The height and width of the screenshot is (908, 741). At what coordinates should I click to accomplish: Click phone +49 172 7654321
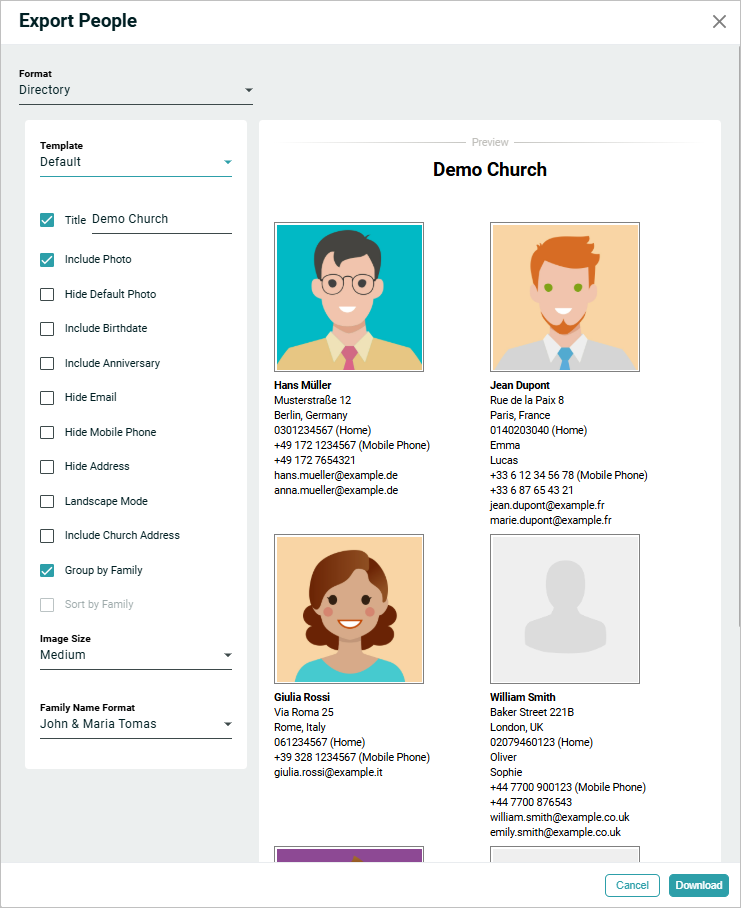click(x=315, y=460)
